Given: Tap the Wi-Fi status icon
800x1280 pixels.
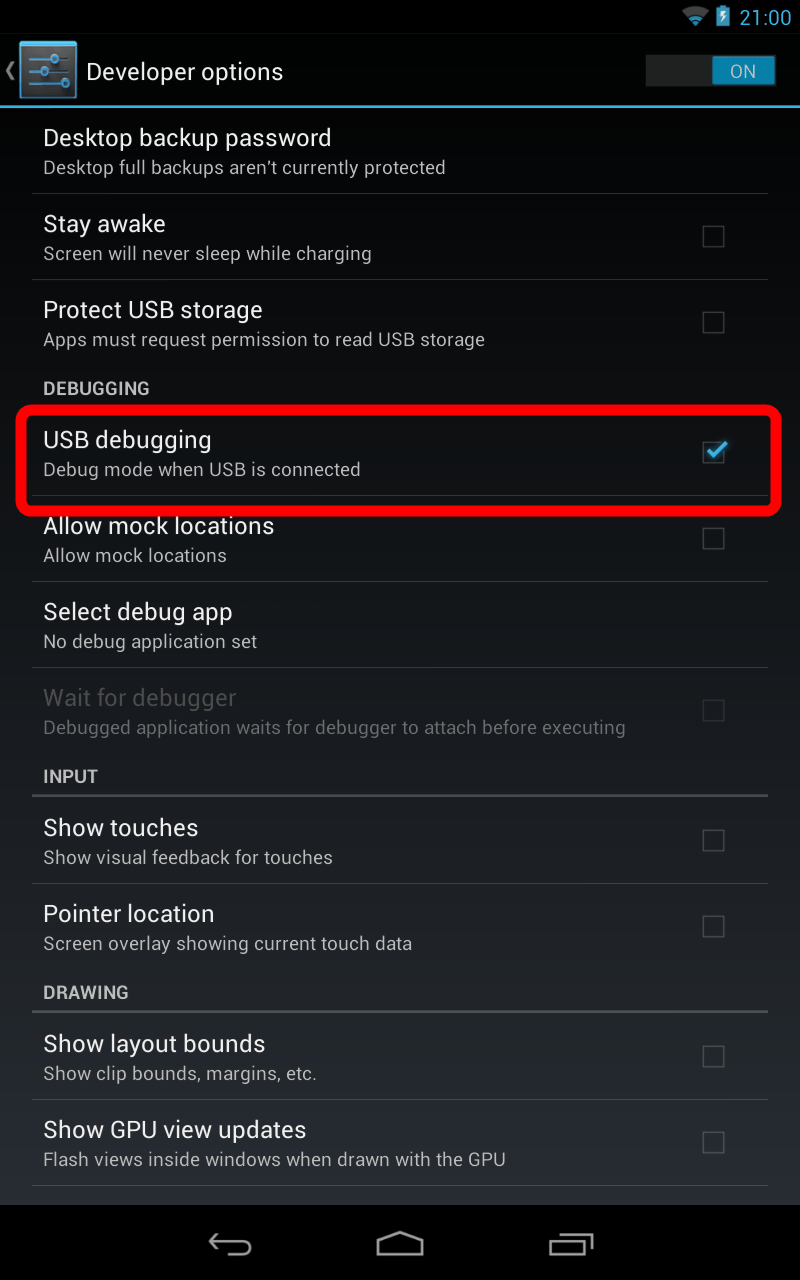Looking at the screenshot, I should (694, 16).
